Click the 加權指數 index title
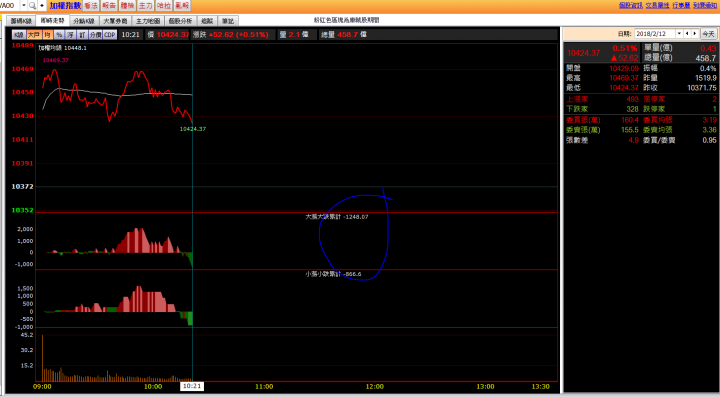 pyautogui.click(x=65, y=6)
